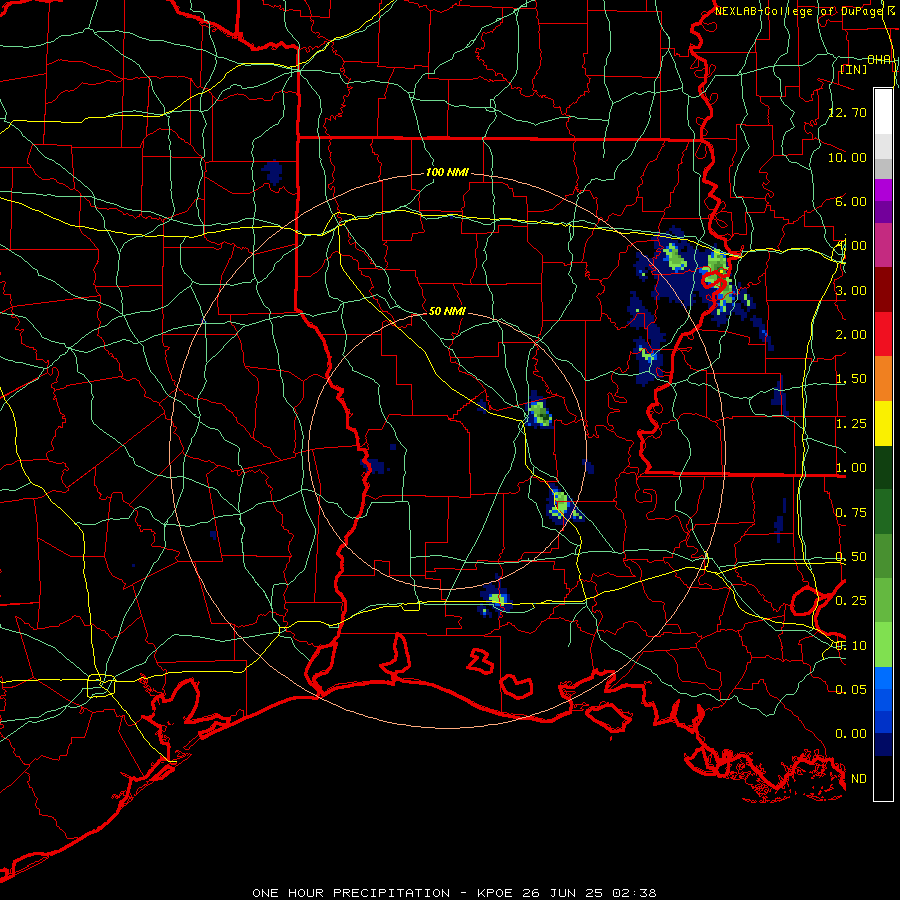The width and height of the screenshot is (900, 900).
Task: Pick the light blue swatch near 0.05
Action: [883, 678]
